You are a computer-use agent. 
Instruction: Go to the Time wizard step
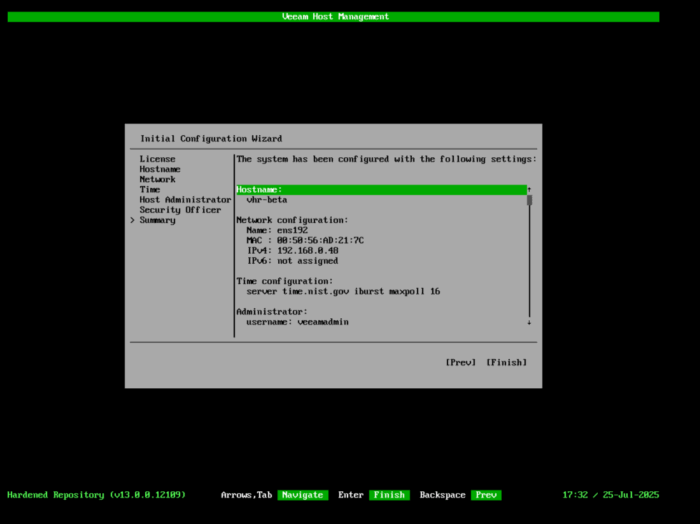tap(150, 190)
